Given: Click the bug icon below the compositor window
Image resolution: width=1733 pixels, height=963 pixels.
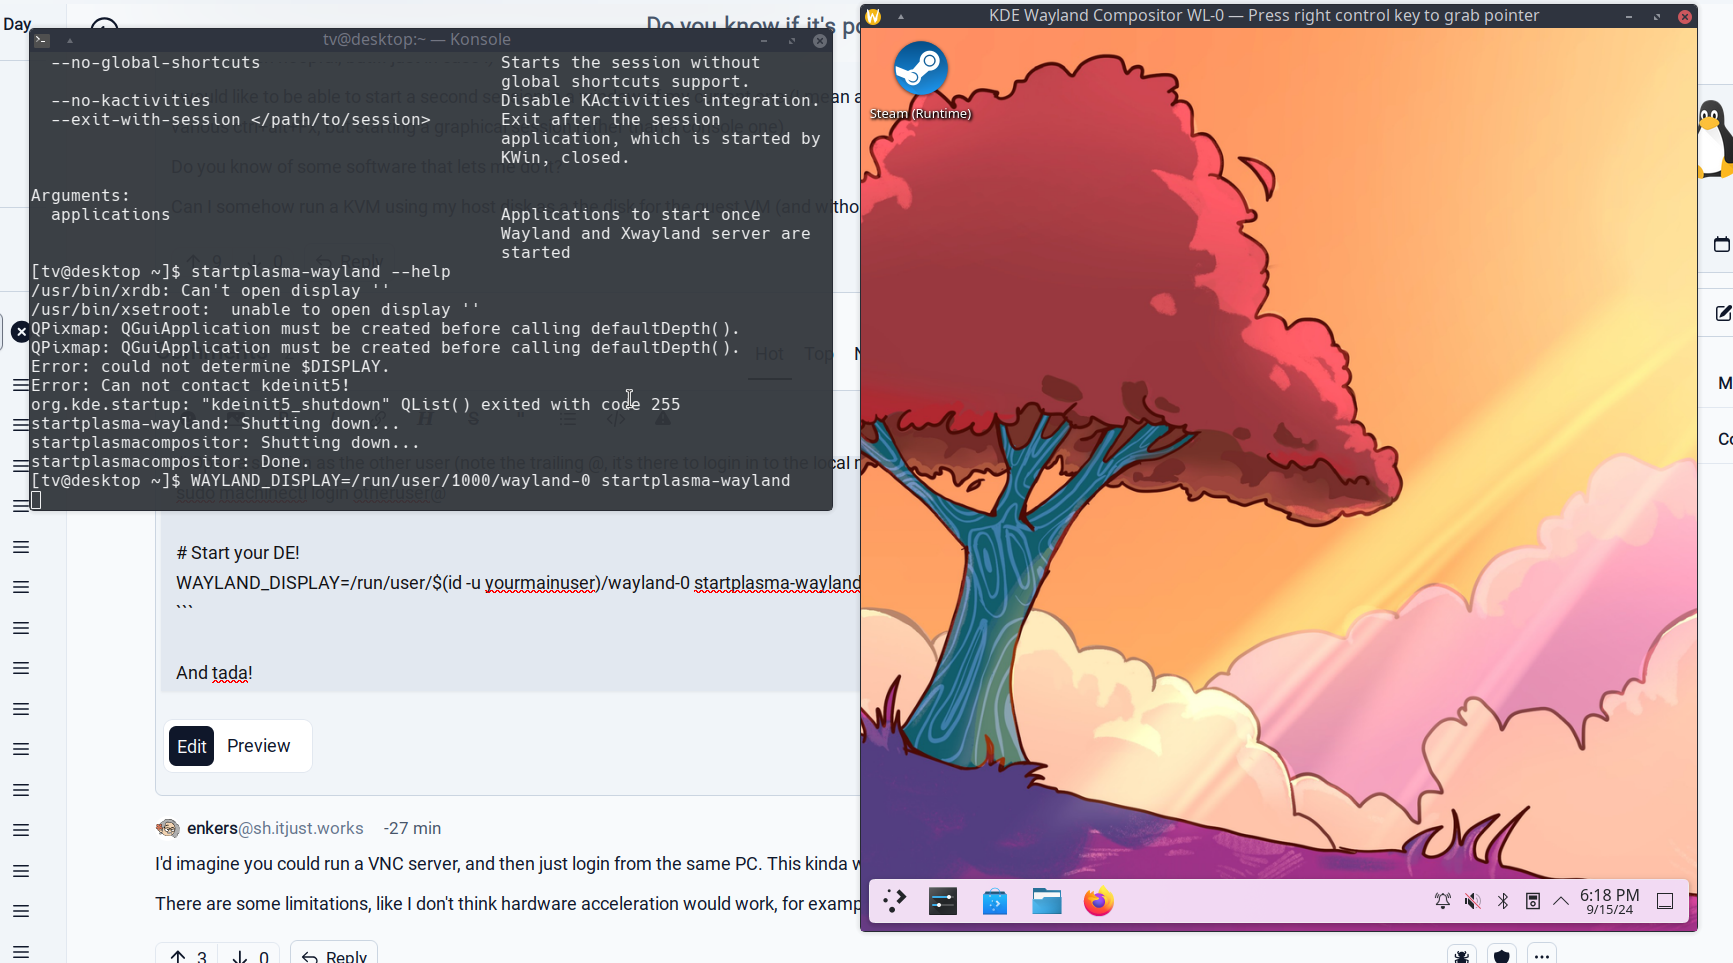Looking at the screenshot, I should [1462, 956].
